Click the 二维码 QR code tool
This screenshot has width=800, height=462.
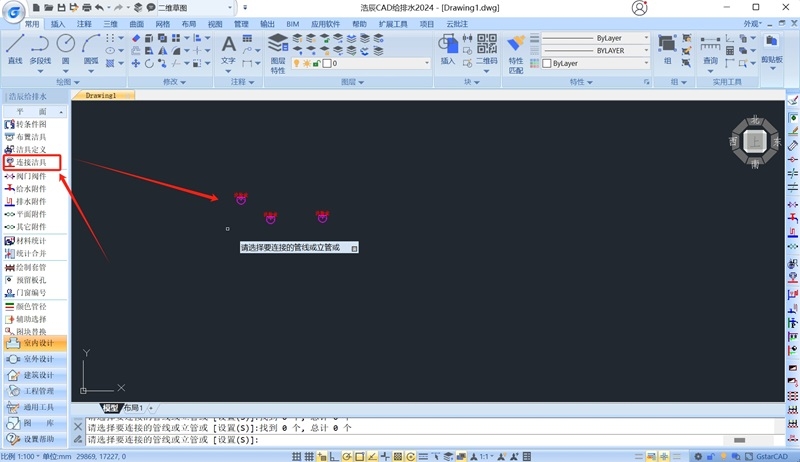(487, 49)
